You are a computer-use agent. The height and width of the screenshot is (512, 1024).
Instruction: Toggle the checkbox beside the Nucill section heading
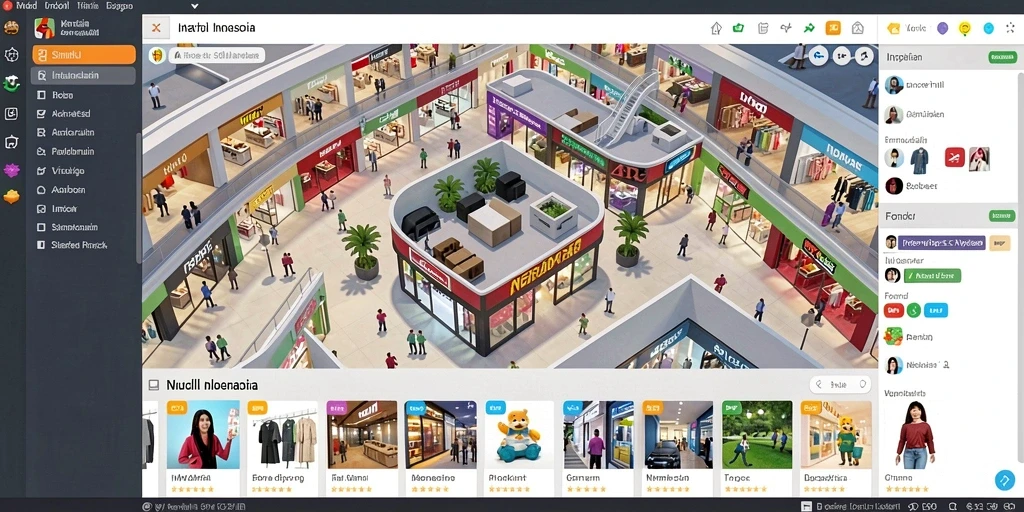pos(153,385)
